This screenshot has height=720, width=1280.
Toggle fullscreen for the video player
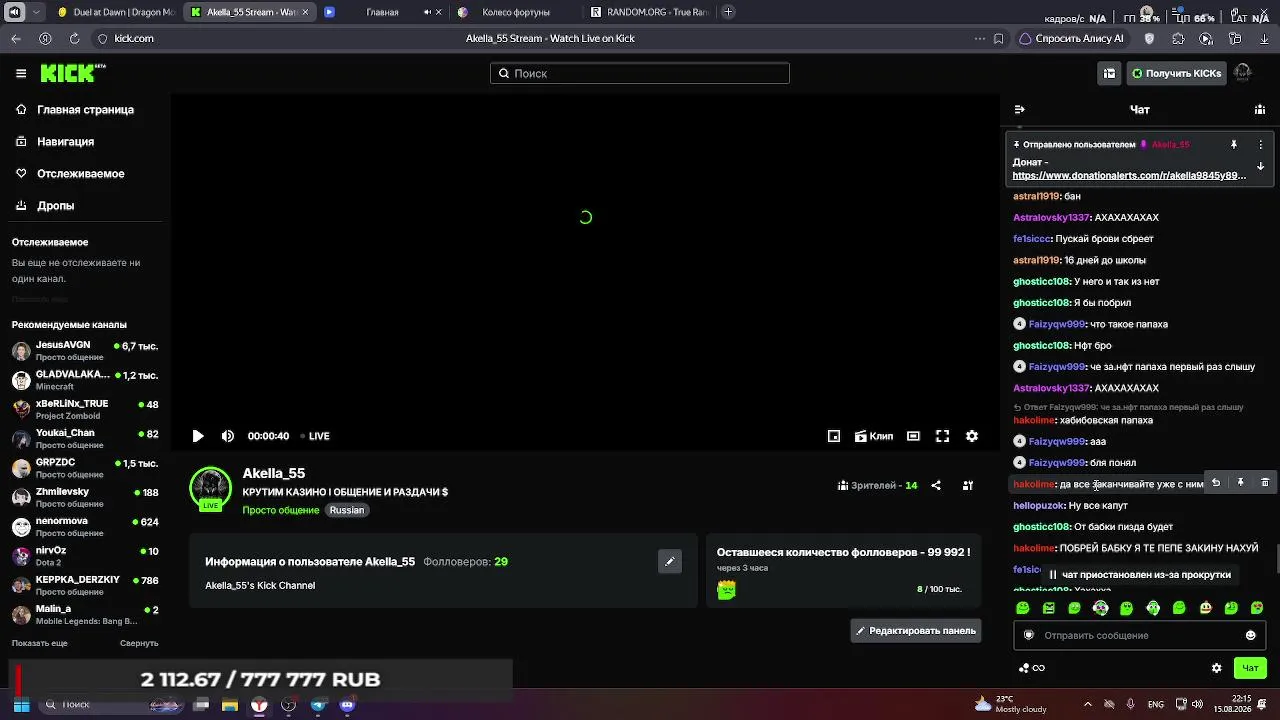point(942,436)
